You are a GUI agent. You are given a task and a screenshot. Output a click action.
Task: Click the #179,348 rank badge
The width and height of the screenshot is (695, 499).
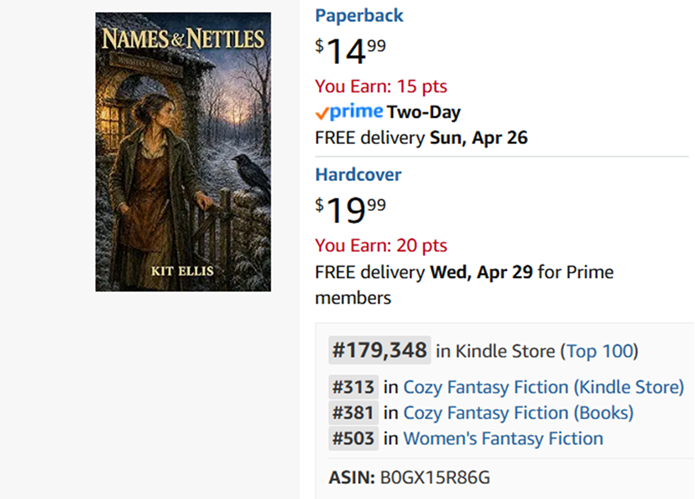tap(380, 351)
